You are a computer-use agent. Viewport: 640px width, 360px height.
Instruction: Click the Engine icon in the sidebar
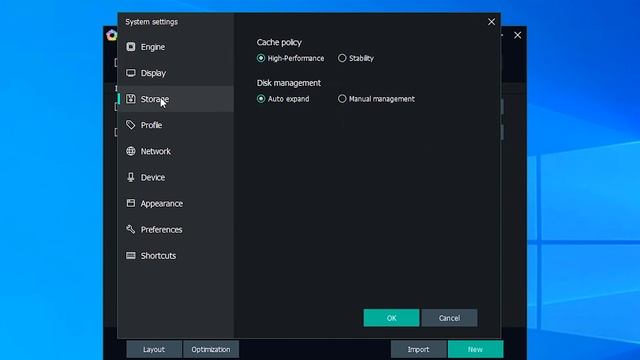click(x=131, y=47)
